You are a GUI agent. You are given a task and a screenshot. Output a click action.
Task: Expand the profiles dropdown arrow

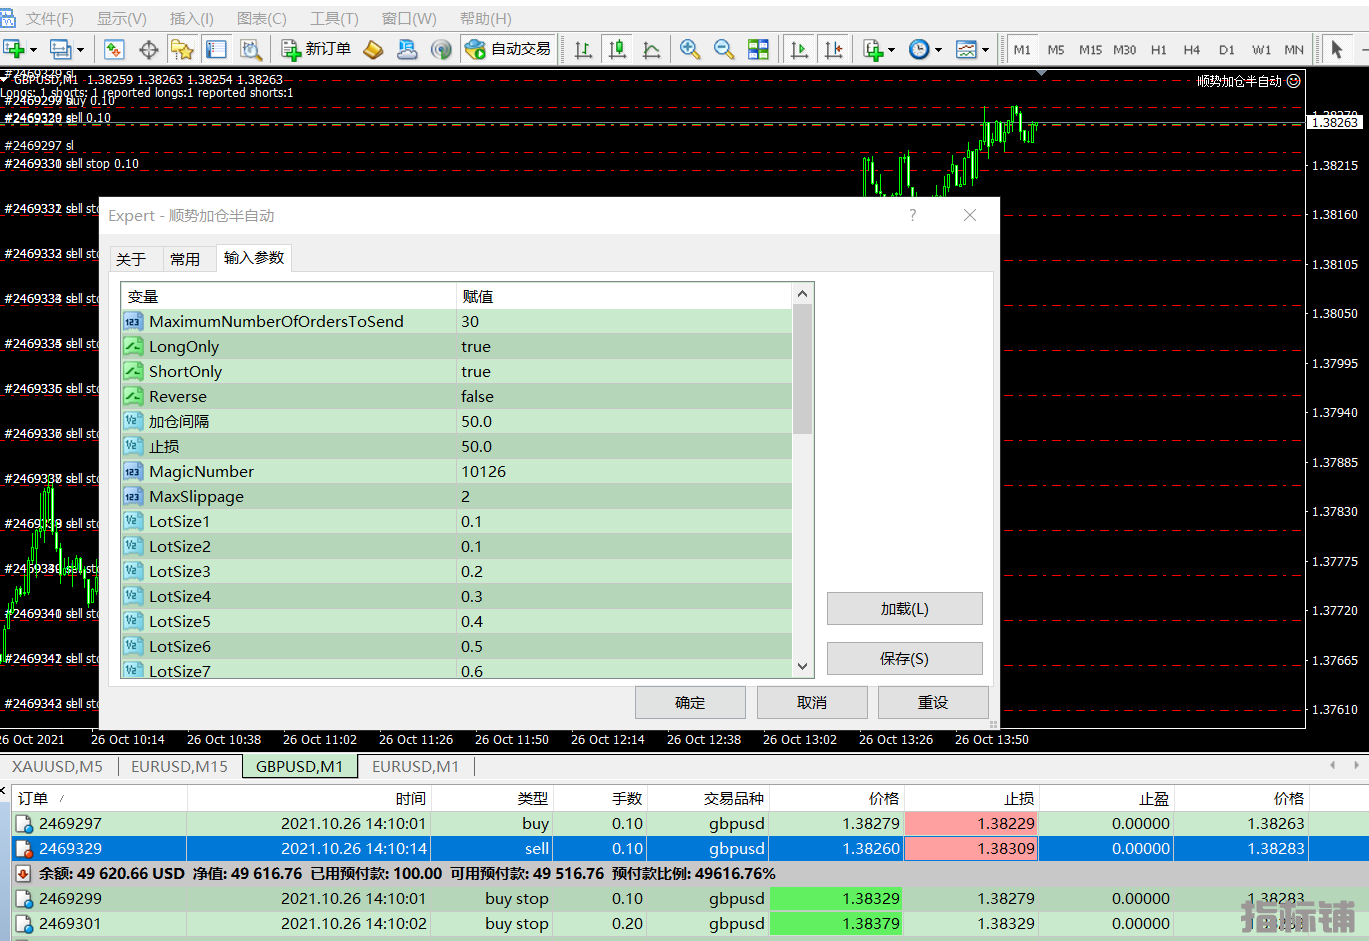[x=80, y=50]
